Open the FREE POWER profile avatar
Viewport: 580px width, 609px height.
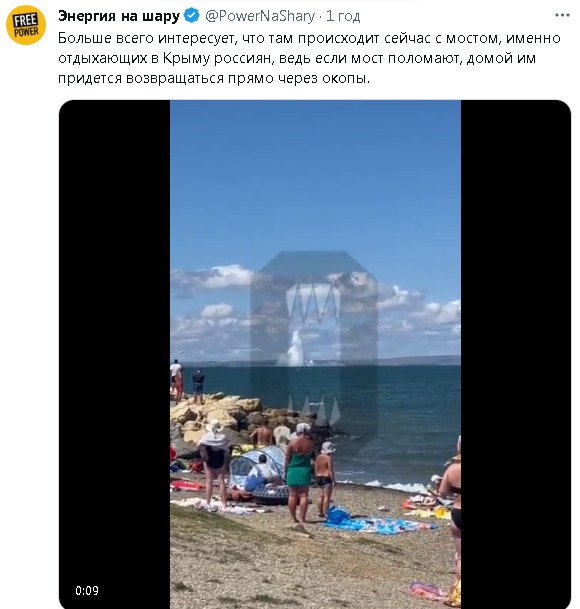(26, 25)
